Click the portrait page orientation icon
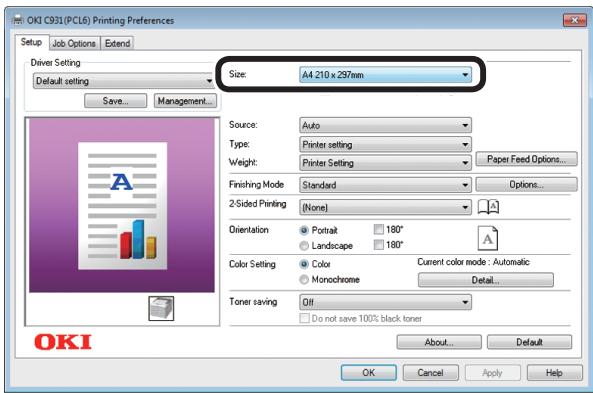593x393 pixels. tap(487, 238)
